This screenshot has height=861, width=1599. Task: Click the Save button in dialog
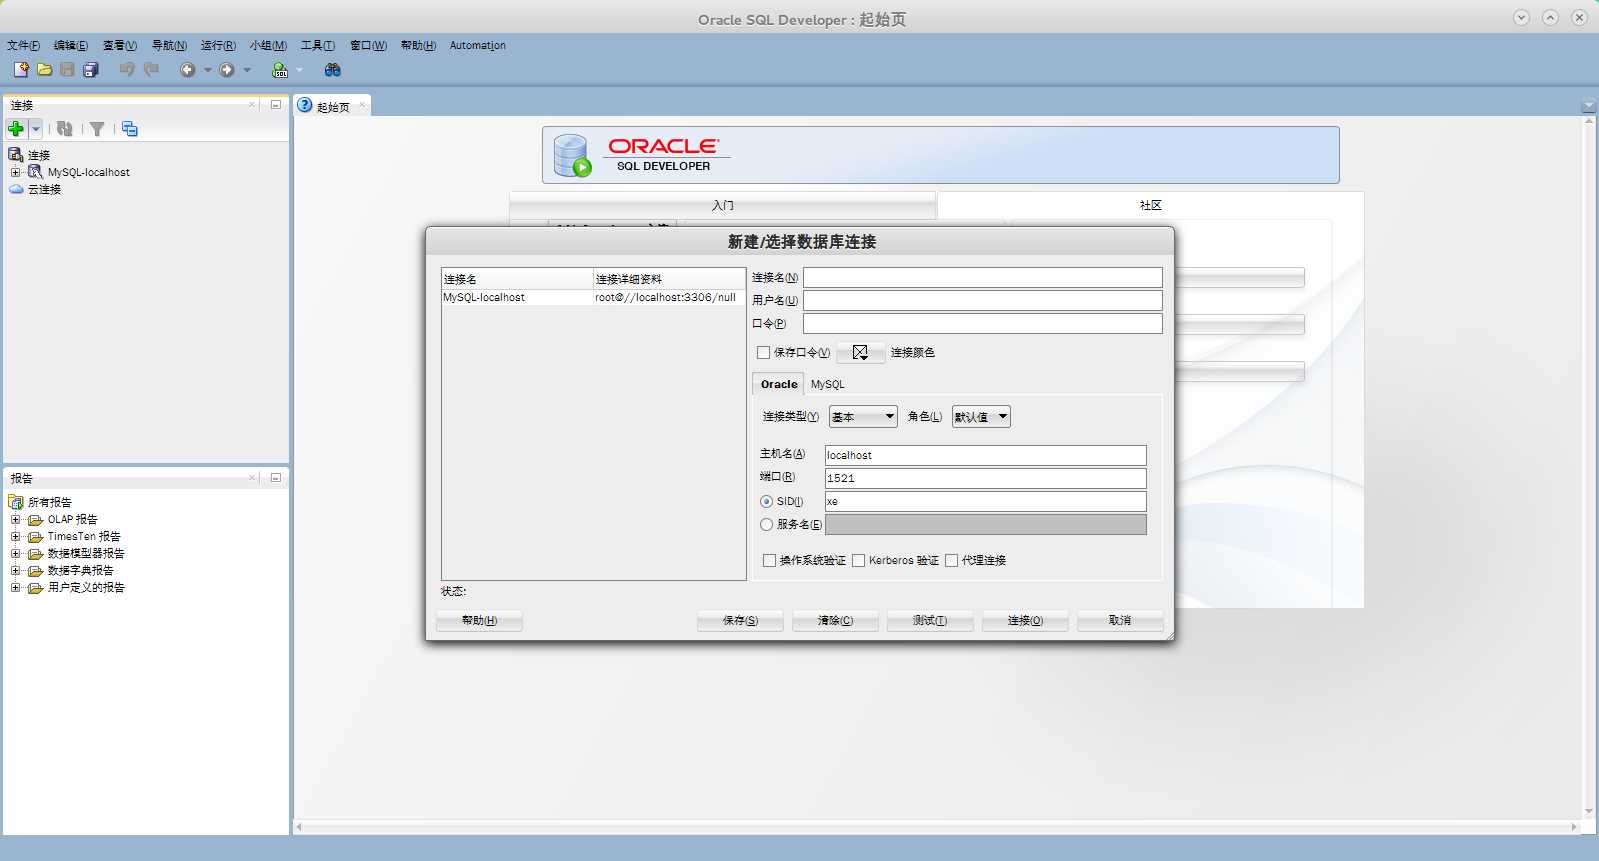tap(740, 621)
